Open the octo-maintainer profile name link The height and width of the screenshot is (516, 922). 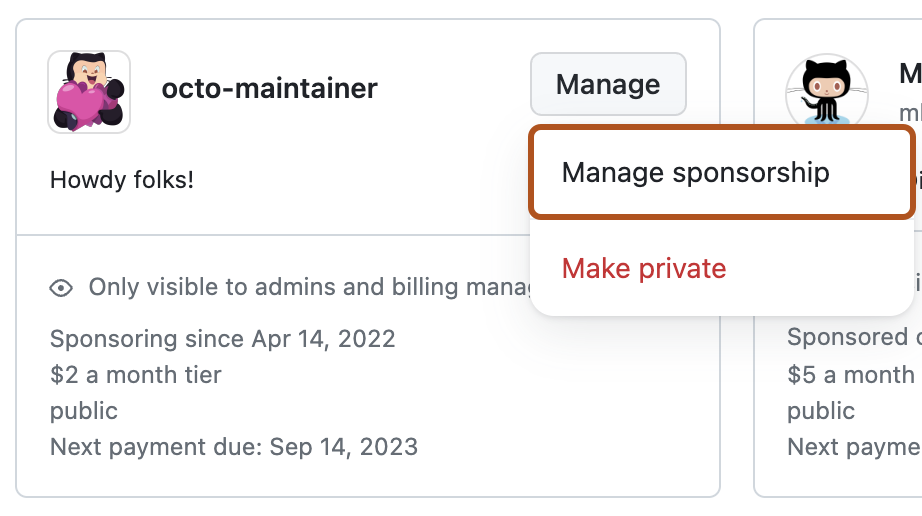[x=269, y=88]
